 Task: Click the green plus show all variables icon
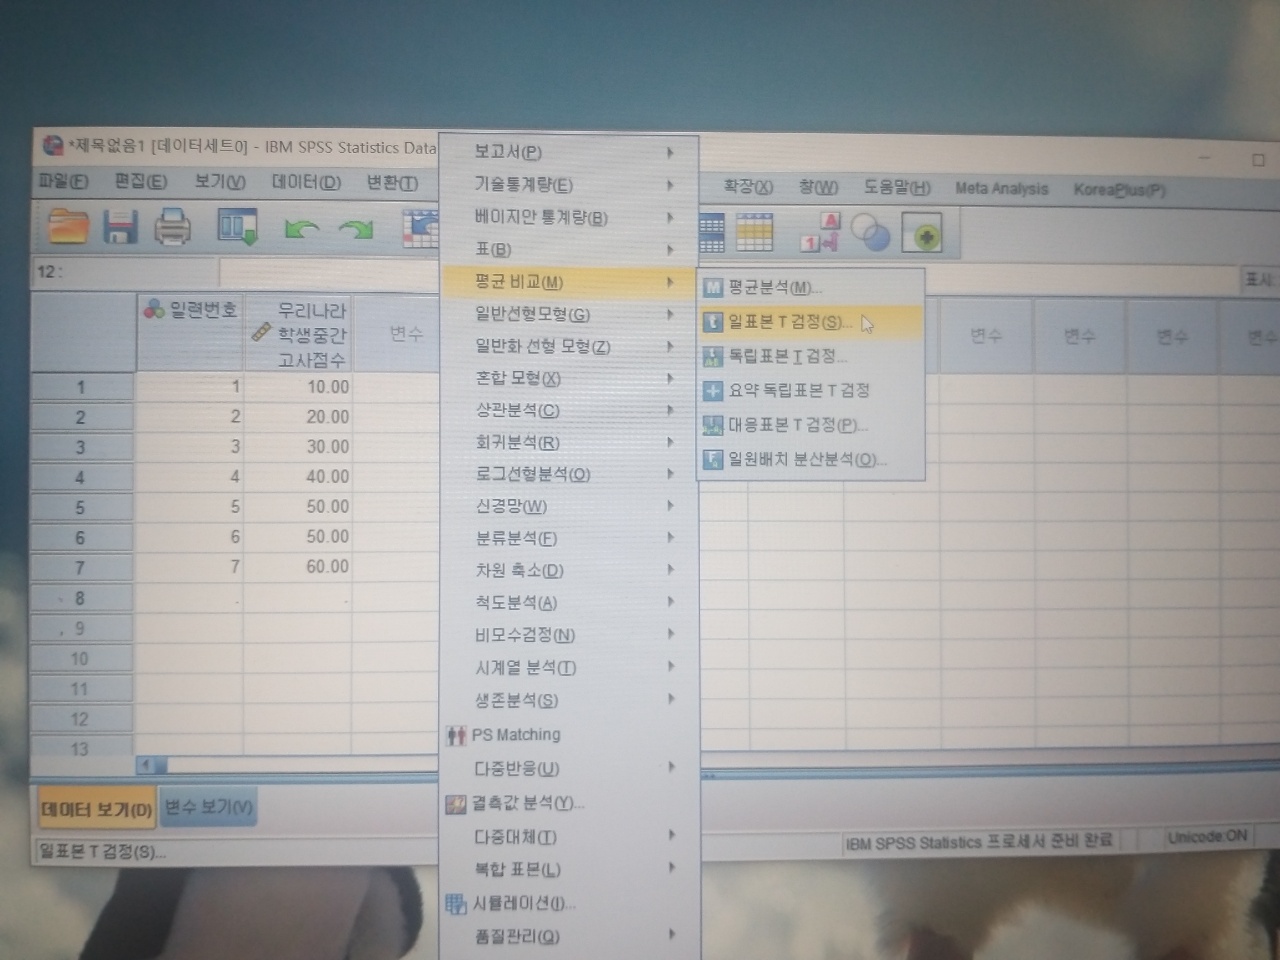[922, 234]
